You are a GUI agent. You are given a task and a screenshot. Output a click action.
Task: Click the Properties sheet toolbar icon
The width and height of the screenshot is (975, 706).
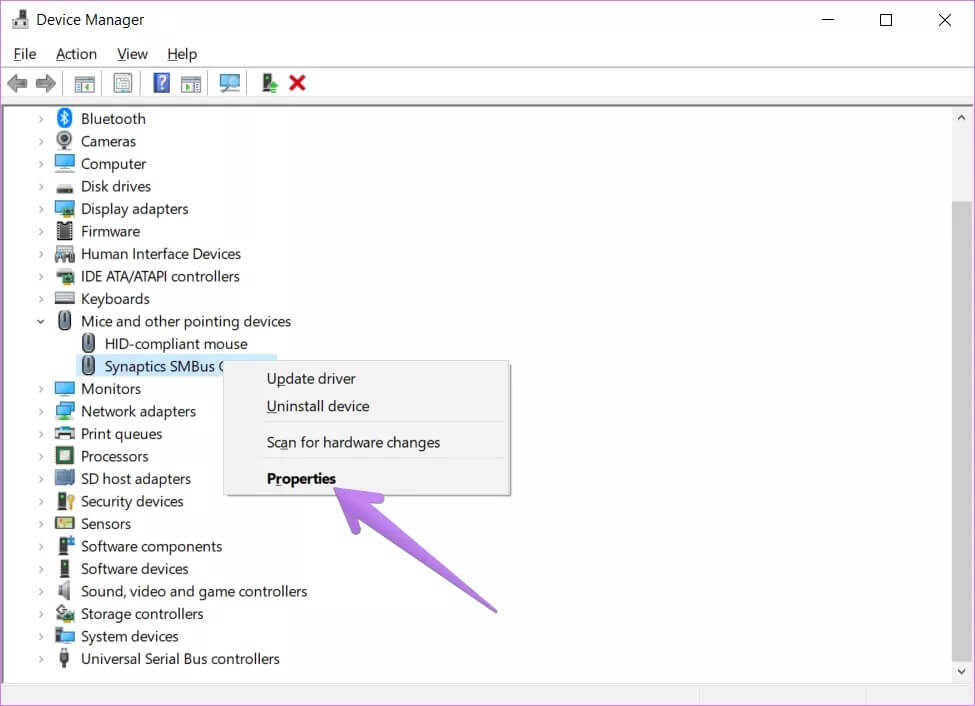(122, 83)
